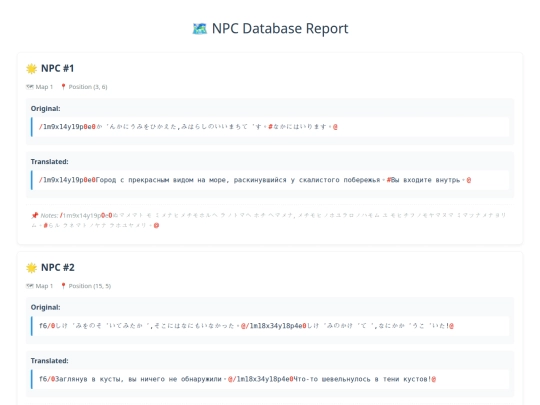Click the Translated label in NPC #1
This screenshot has height=405, width=540.
50,162
